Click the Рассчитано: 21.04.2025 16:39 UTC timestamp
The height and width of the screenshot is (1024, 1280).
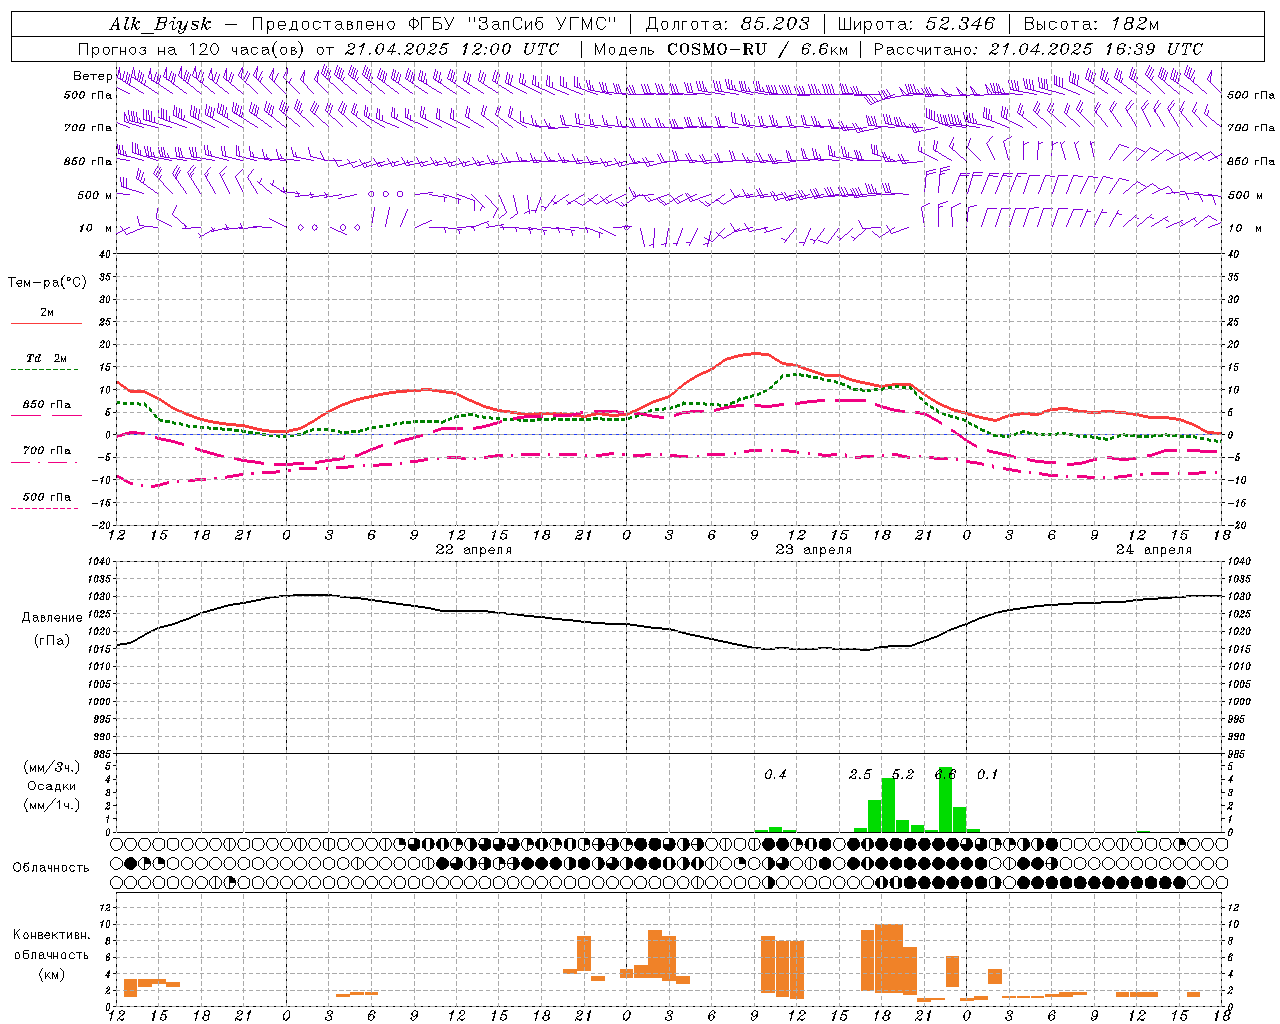click(x=1038, y=49)
